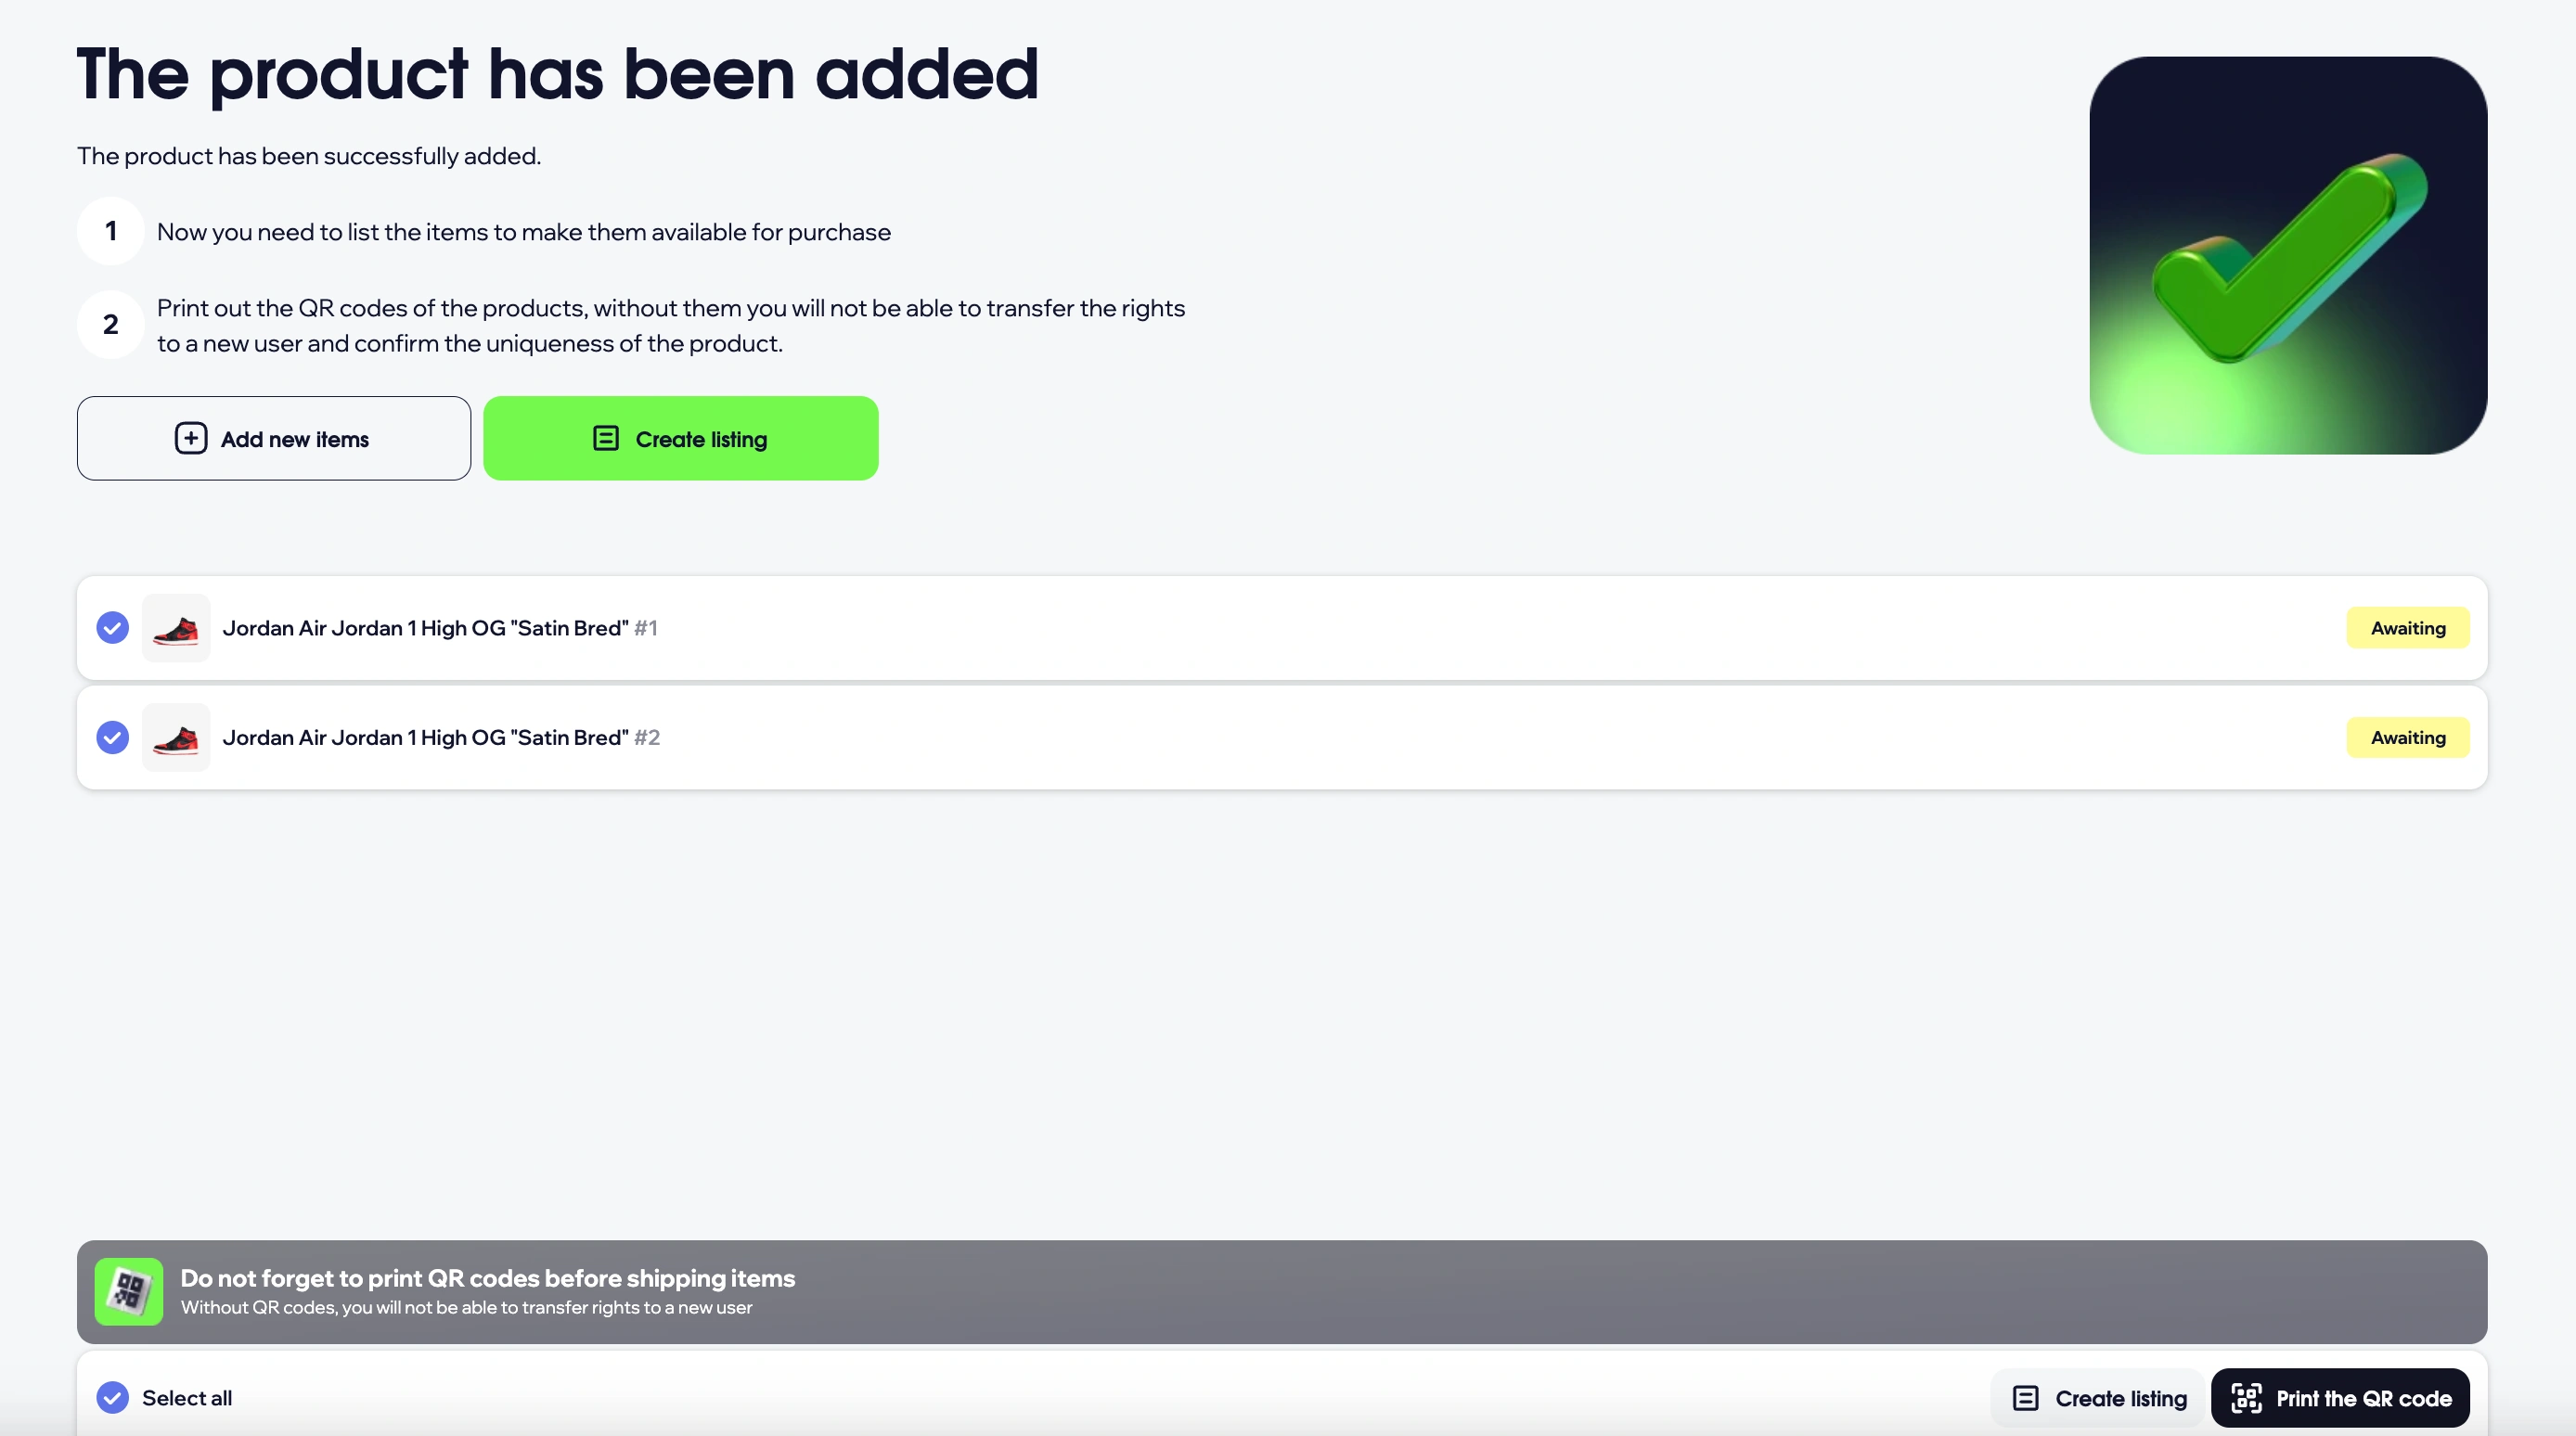Click step number 2 circle
The height and width of the screenshot is (1436, 2576).
click(x=111, y=325)
